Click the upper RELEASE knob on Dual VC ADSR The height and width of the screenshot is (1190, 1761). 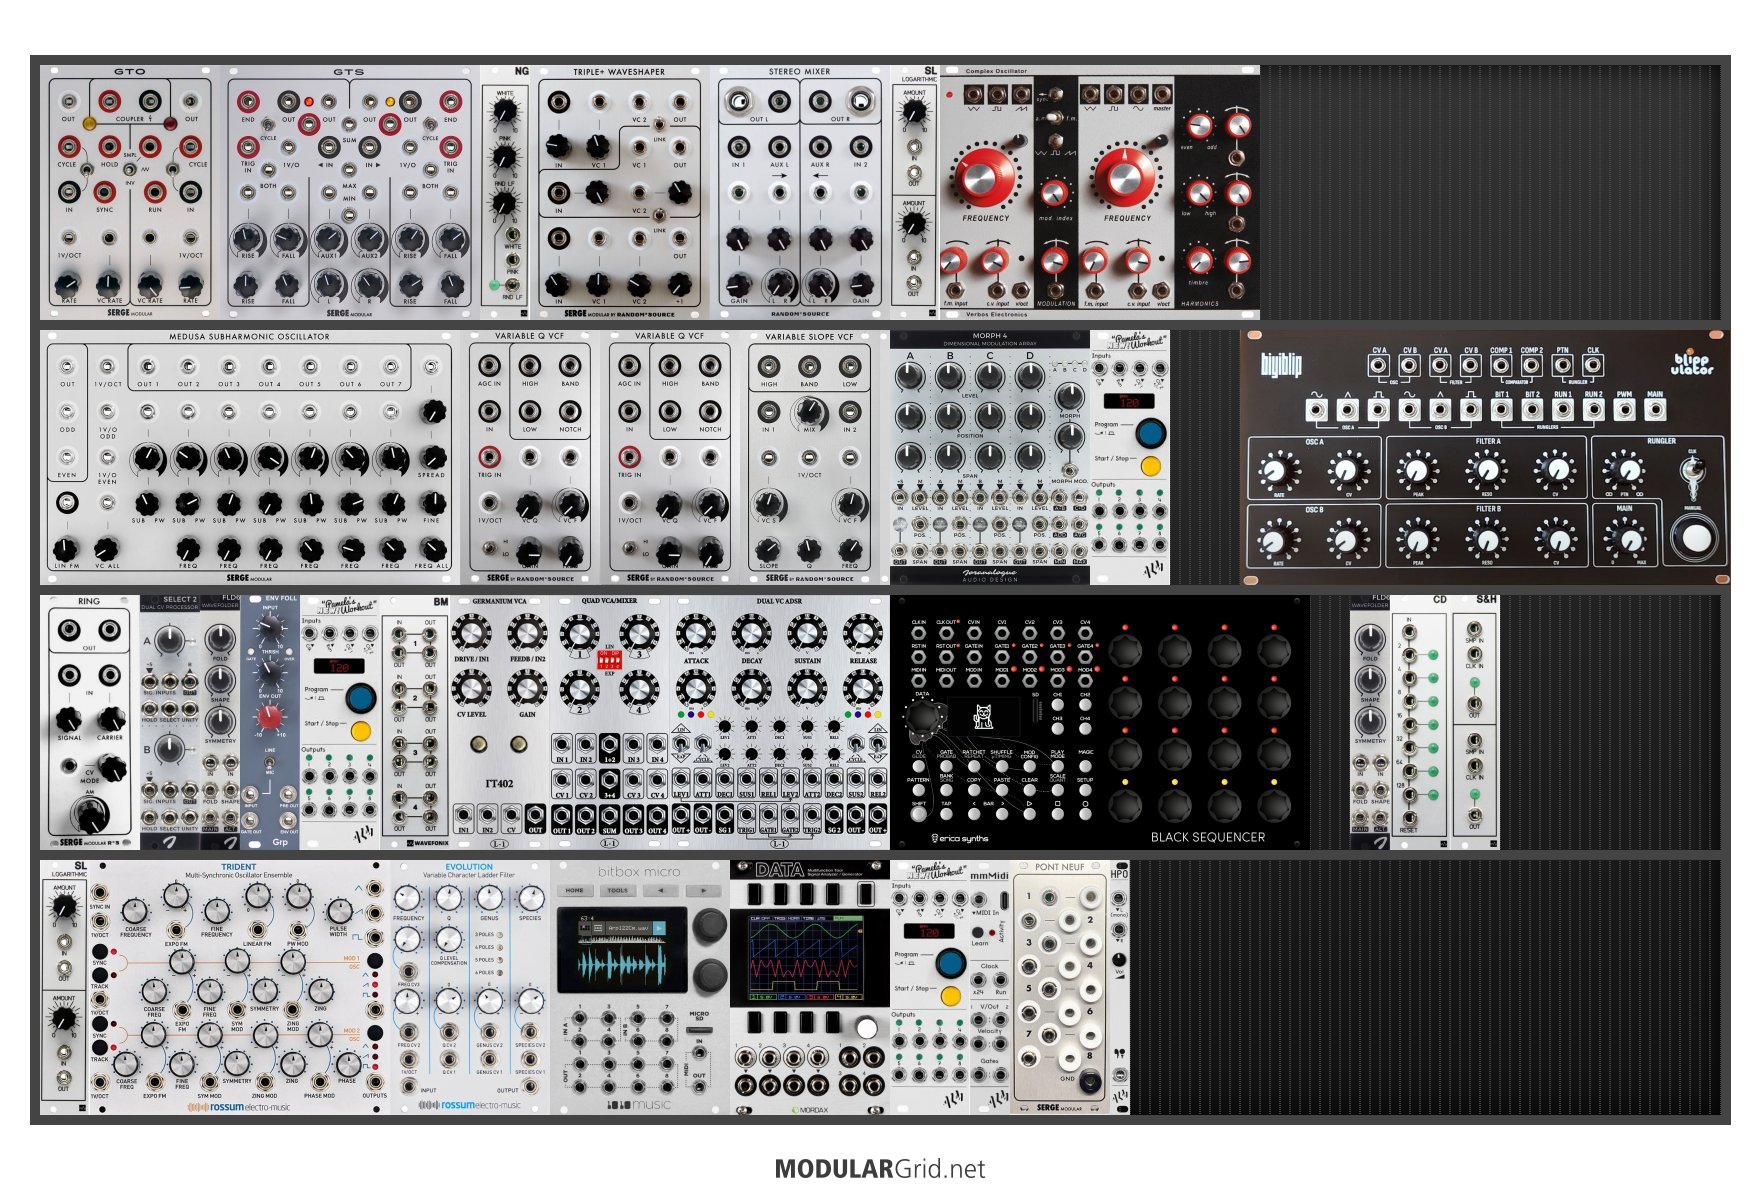pyautogui.click(x=862, y=633)
